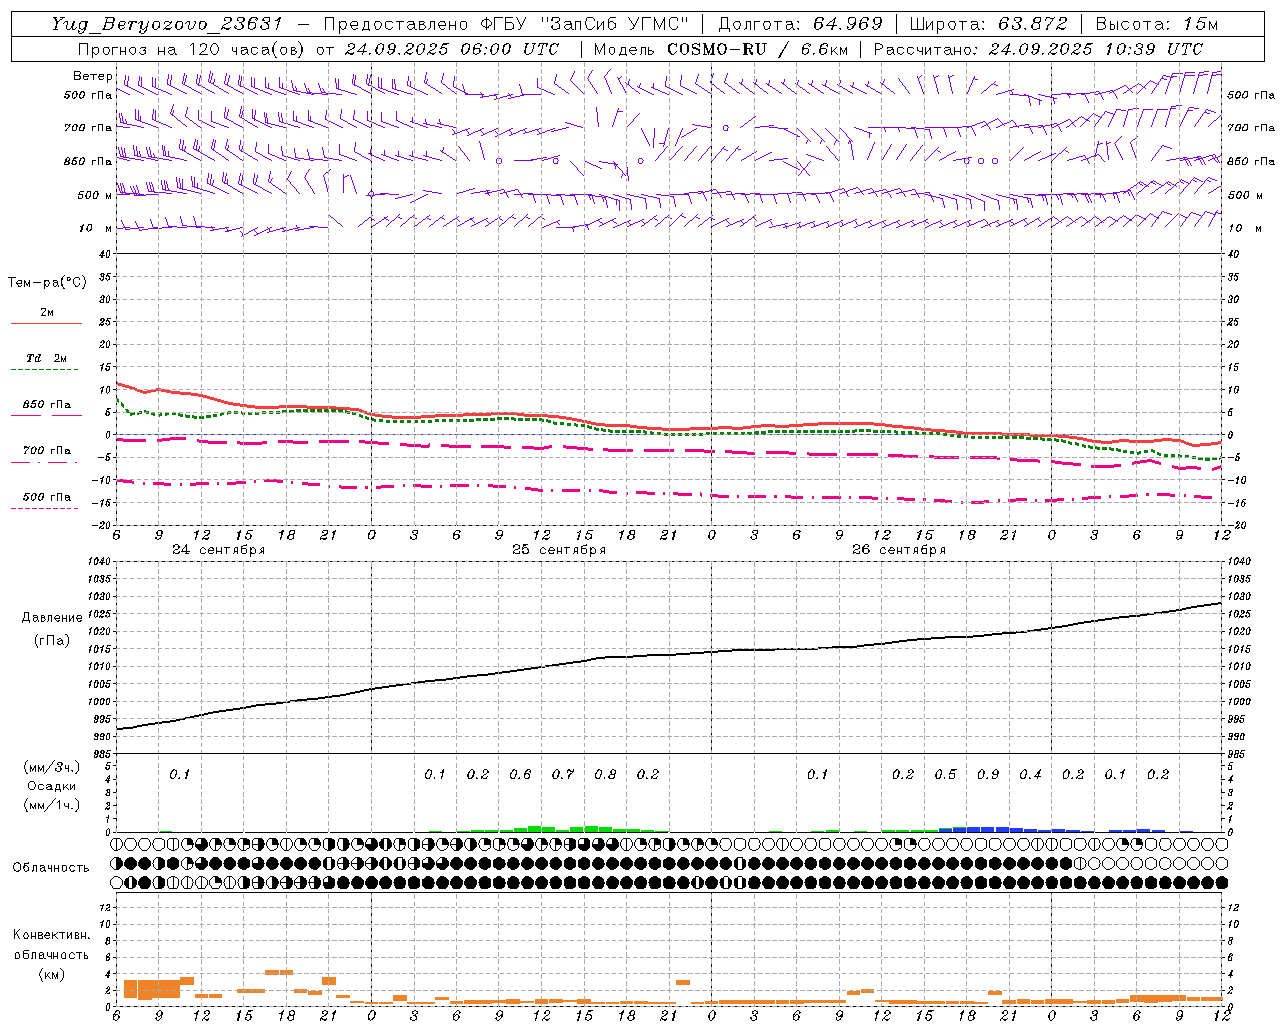This screenshot has width=1280, height=1024.
Task: Open the Конвективн. облачность panel label
Action: tap(51, 954)
